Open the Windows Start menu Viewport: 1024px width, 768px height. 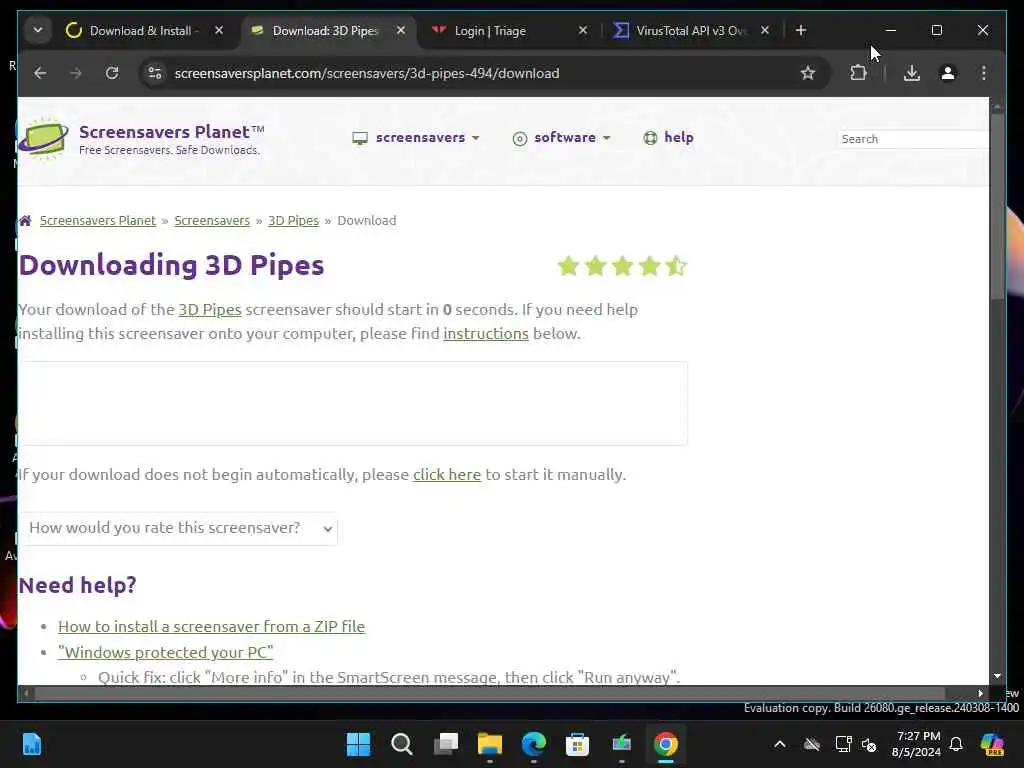358,744
